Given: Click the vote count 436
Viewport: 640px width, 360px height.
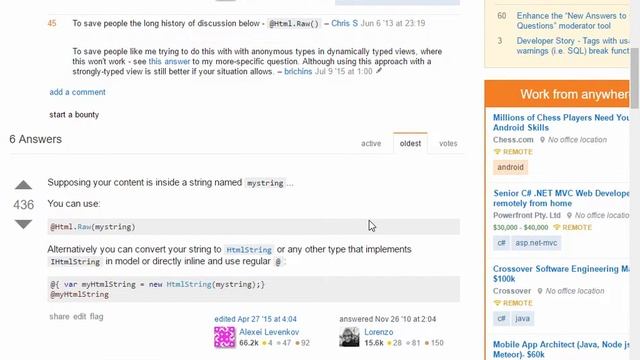Looking at the screenshot, I should point(23,204).
